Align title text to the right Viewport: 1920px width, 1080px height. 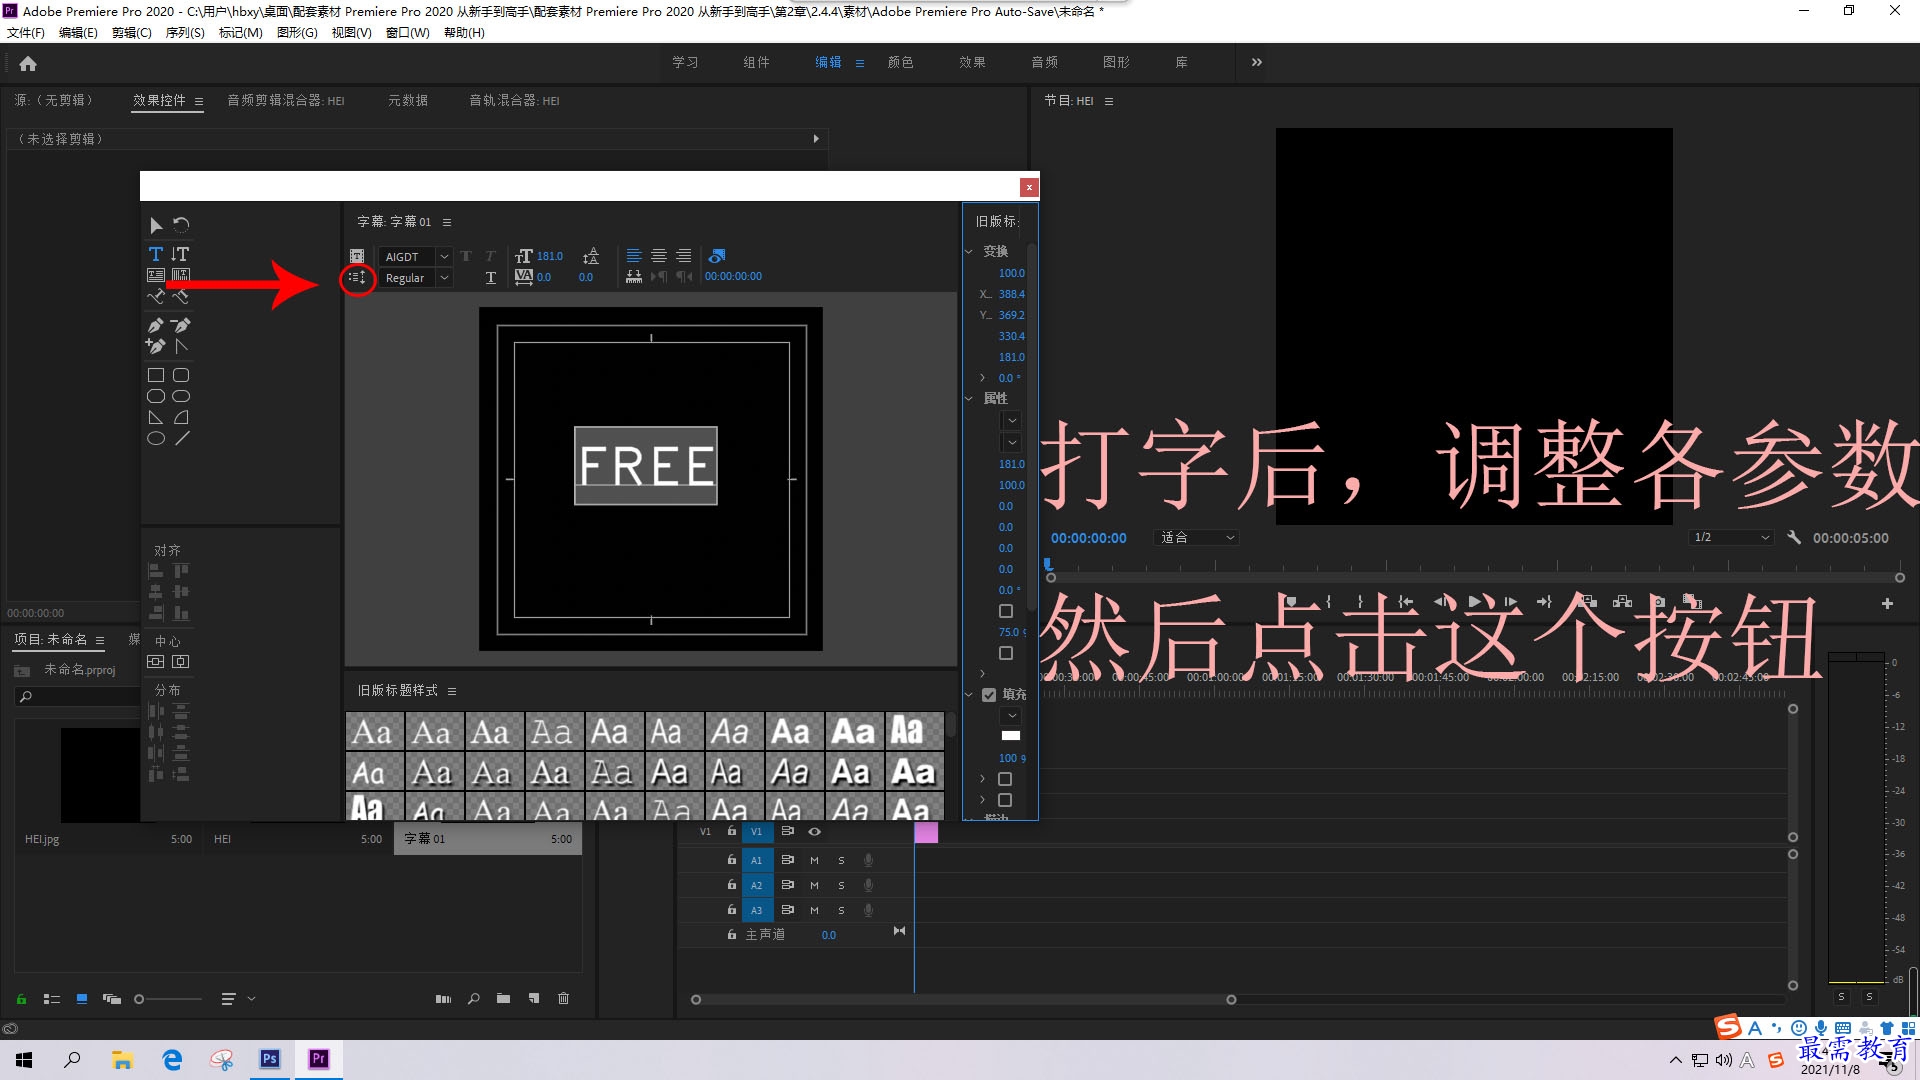[683, 256]
